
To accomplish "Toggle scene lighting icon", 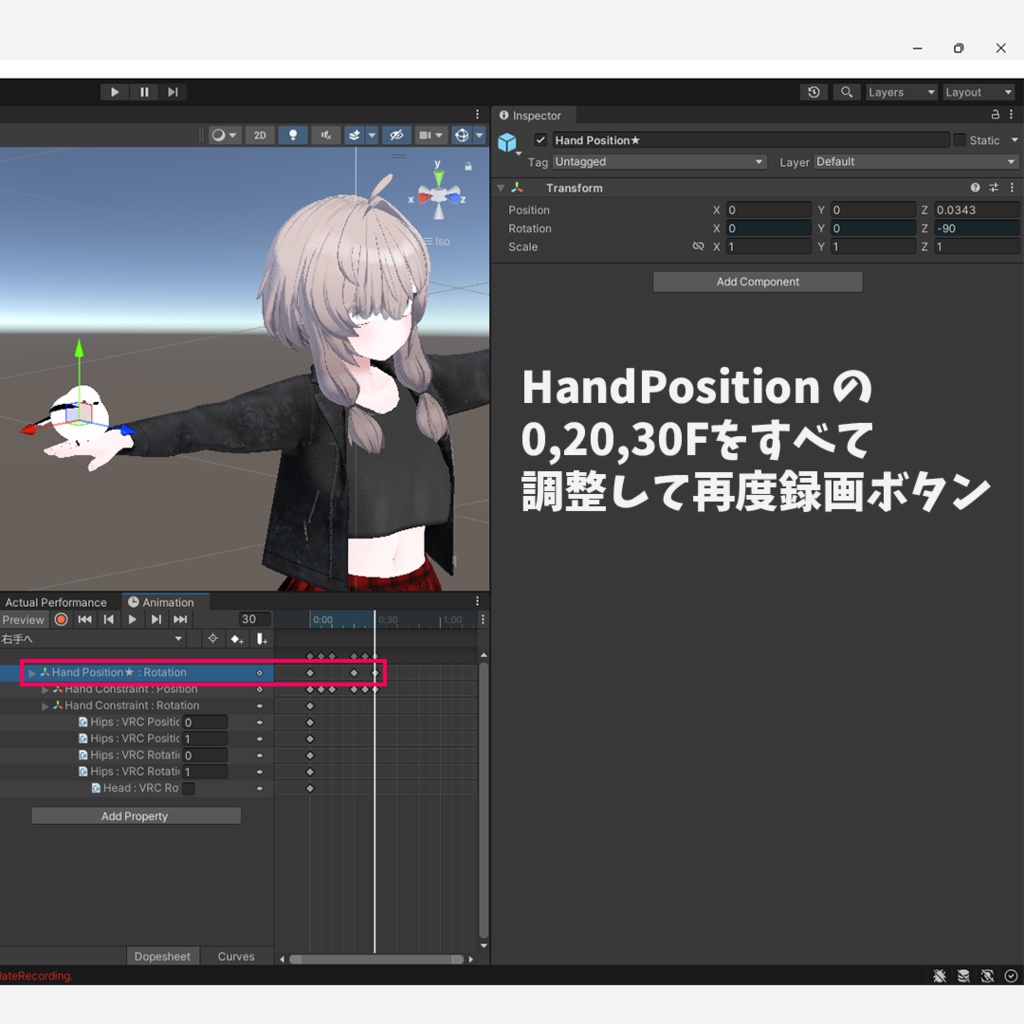I will click(293, 134).
